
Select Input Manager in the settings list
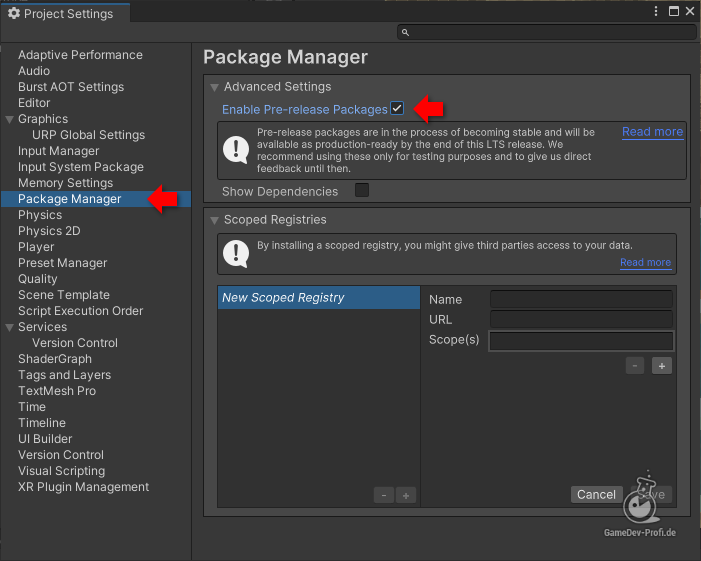click(x=59, y=151)
